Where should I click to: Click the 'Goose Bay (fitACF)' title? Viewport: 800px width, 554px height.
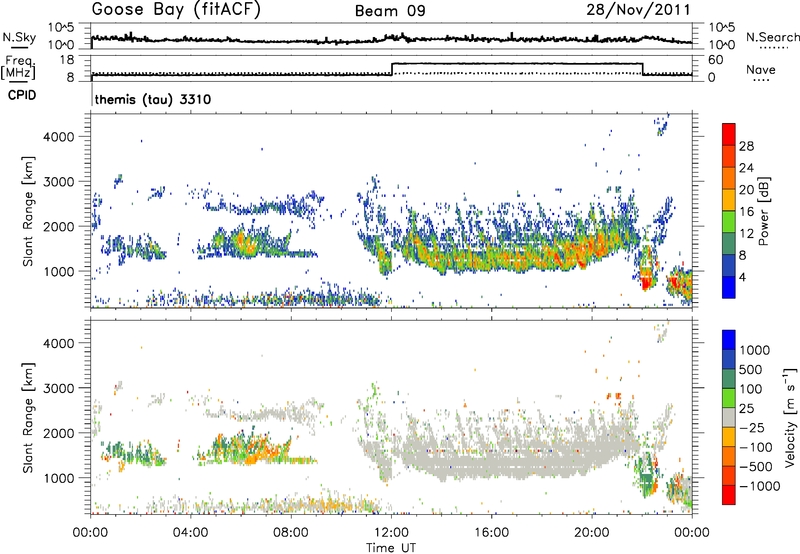176,10
